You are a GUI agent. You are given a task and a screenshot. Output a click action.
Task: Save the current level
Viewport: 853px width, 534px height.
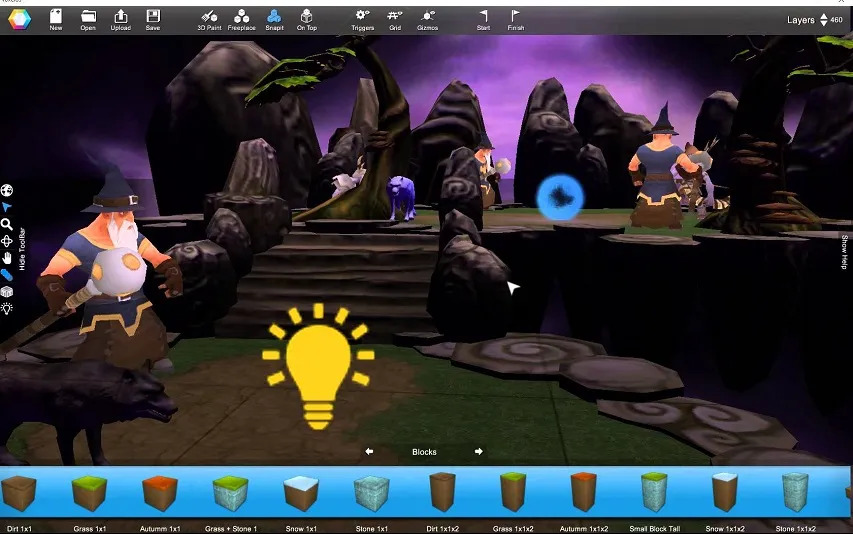click(153, 20)
